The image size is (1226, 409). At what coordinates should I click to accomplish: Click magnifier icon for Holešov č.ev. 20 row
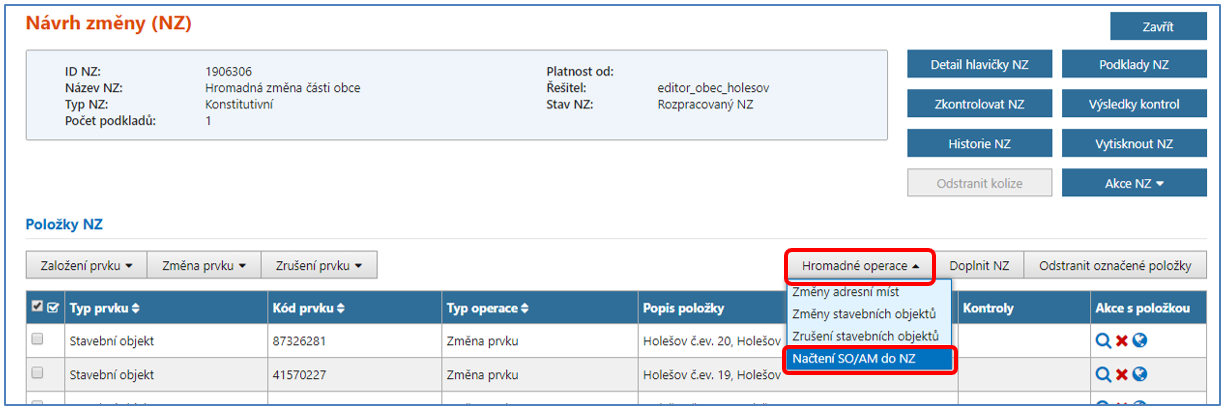point(1103,341)
